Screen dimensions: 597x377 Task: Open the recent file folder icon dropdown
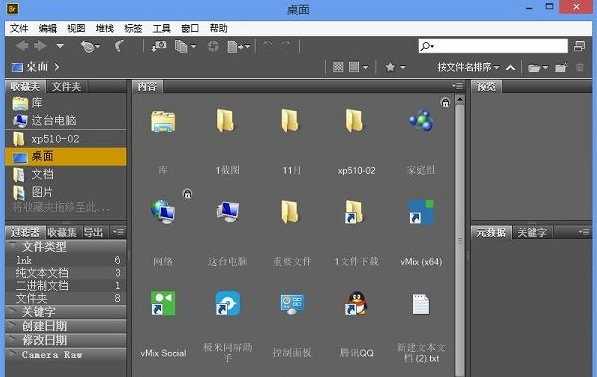pyautogui.click(x=538, y=68)
